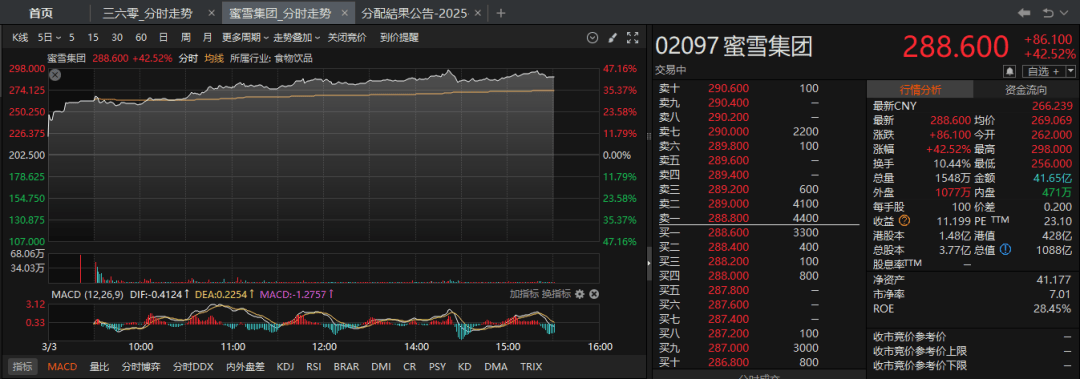Close the 三六零_分时走势 tab
This screenshot has width=1080, height=379.
click(211, 13)
